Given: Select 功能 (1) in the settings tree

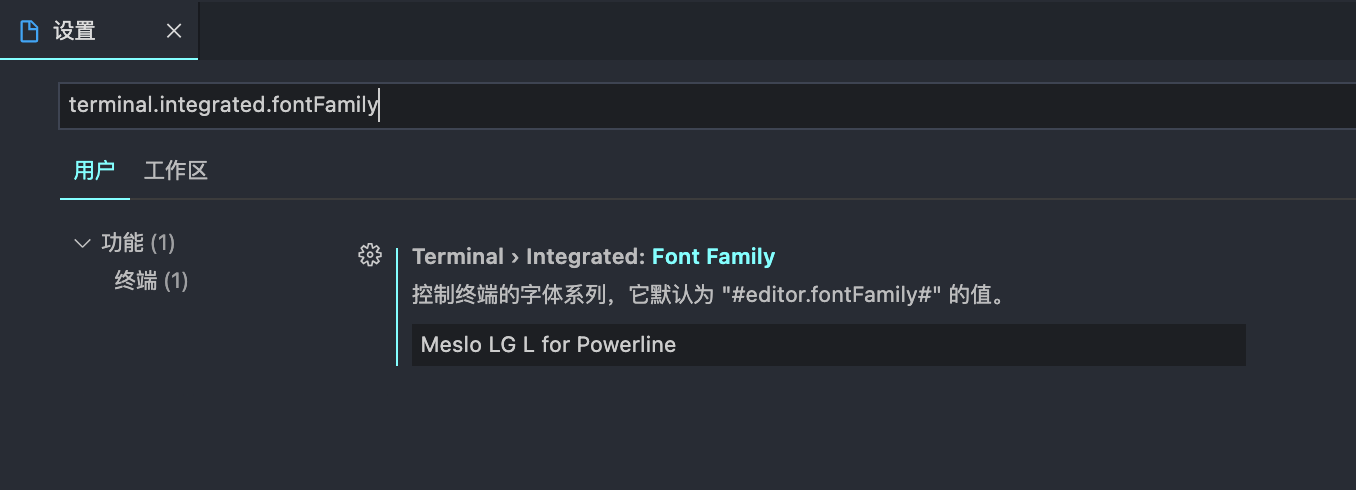Looking at the screenshot, I should pos(124,243).
